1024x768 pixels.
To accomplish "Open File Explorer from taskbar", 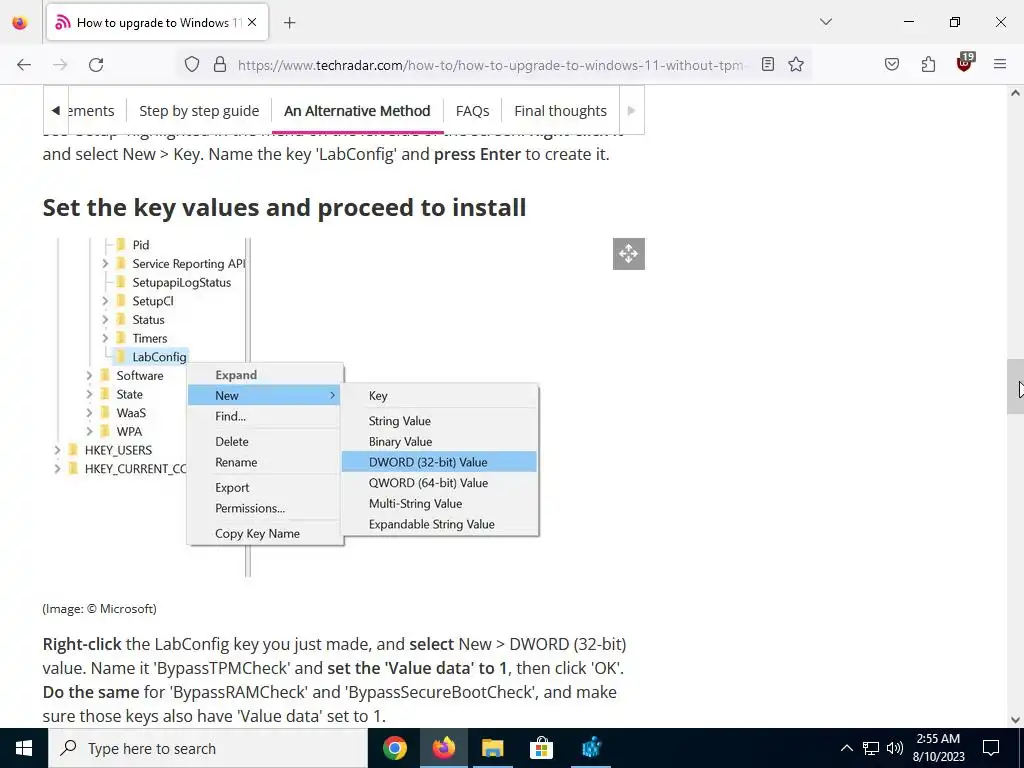I will click(x=492, y=748).
